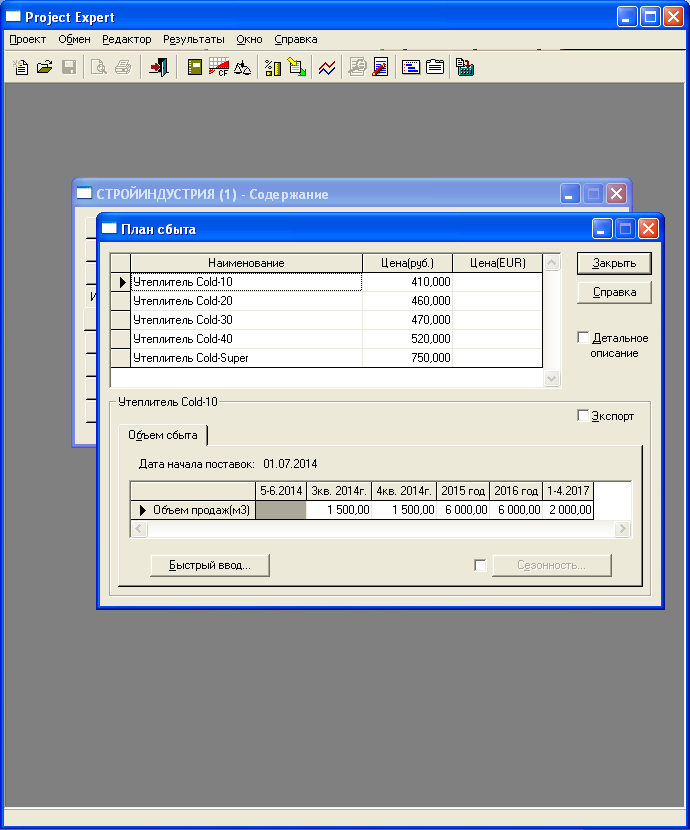The width and height of the screenshot is (690, 830).
Task: Click the Быстрый ввод... button
Action: [x=210, y=565]
